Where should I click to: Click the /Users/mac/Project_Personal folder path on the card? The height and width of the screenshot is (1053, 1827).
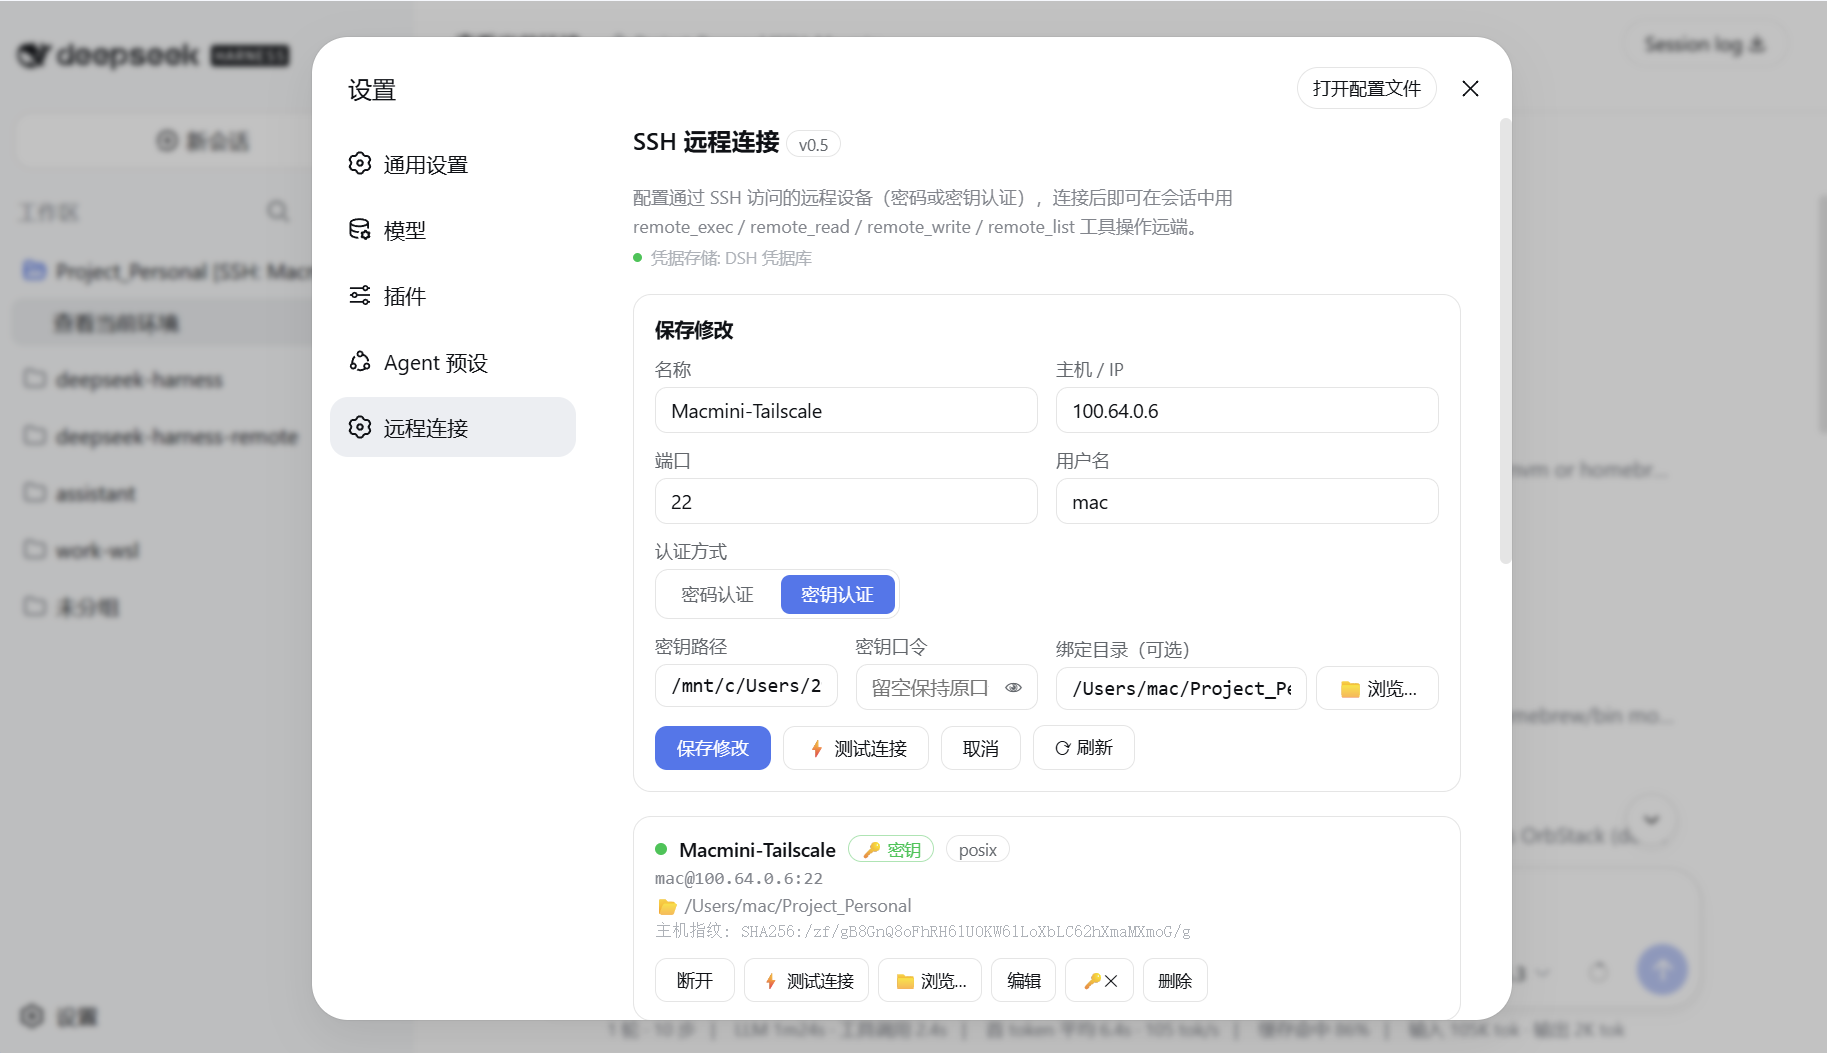click(797, 906)
